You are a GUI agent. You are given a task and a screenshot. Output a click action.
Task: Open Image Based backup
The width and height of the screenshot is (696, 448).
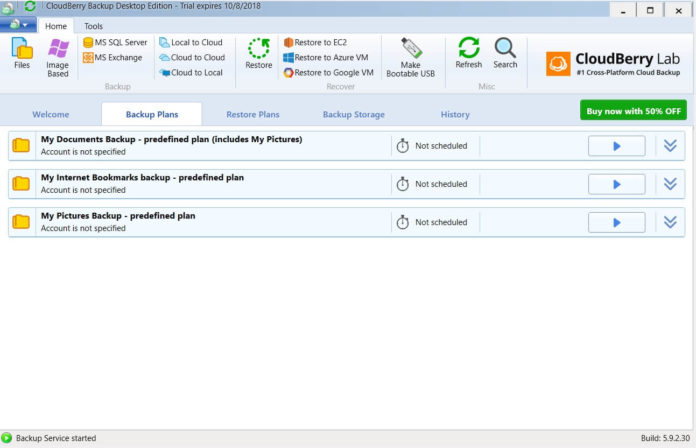(x=58, y=58)
